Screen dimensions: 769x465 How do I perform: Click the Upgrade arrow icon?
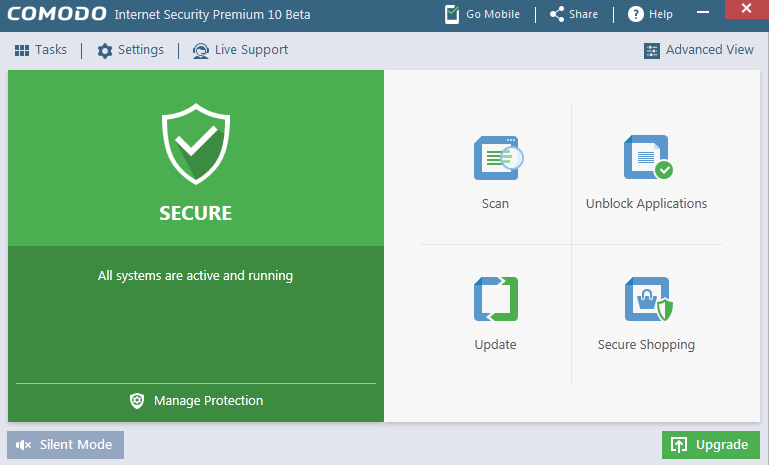pos(679,445)
